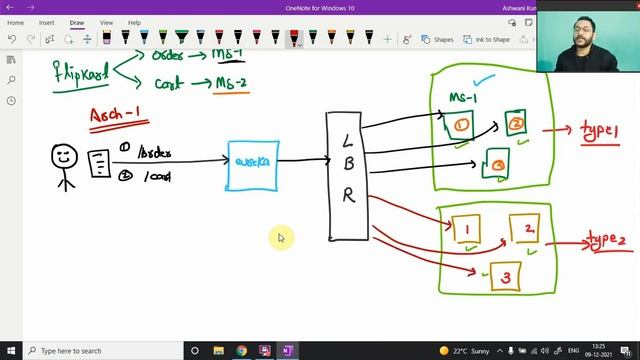The width and height of the screenshot is (640, 360).
Task: Open the Windows Start menu
Action: click(x=11, y=351)
